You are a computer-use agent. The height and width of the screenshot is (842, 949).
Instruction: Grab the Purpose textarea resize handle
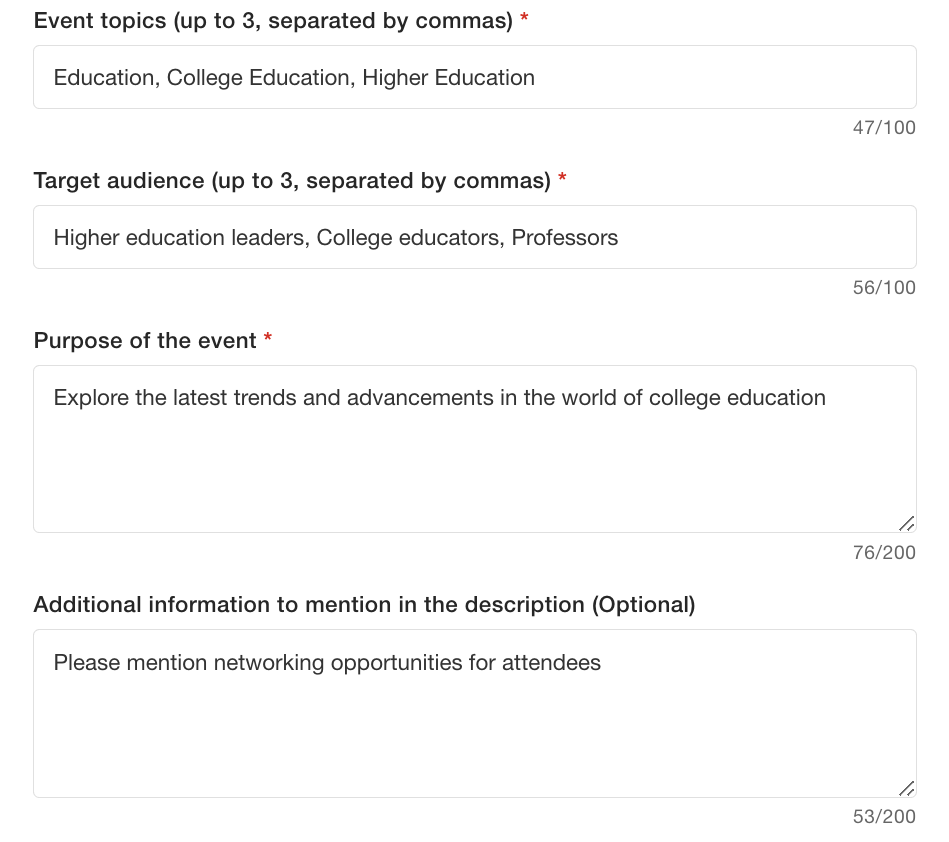(x=906, y=523)
